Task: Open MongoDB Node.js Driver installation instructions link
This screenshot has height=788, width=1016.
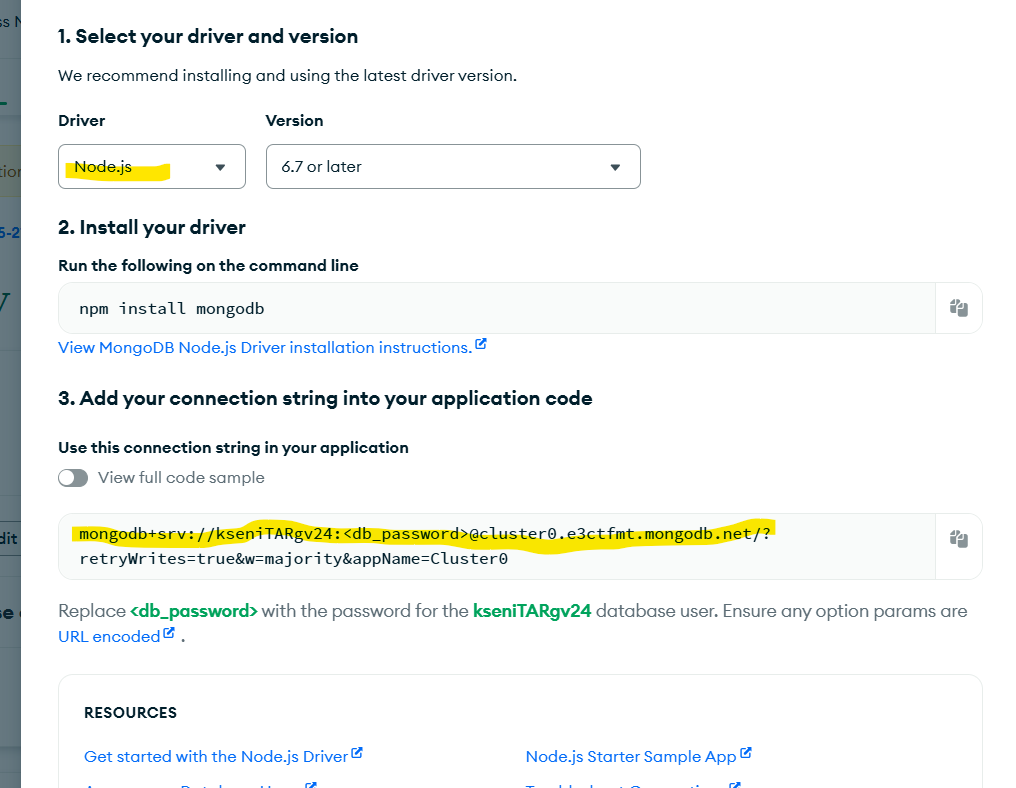Action: tap(265, 348)
